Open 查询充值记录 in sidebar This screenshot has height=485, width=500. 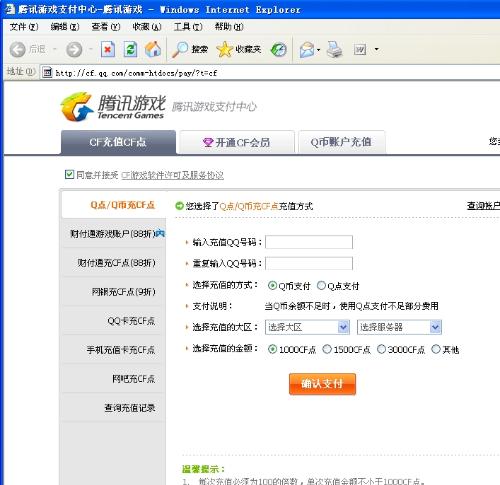click(x=114, y=408)
